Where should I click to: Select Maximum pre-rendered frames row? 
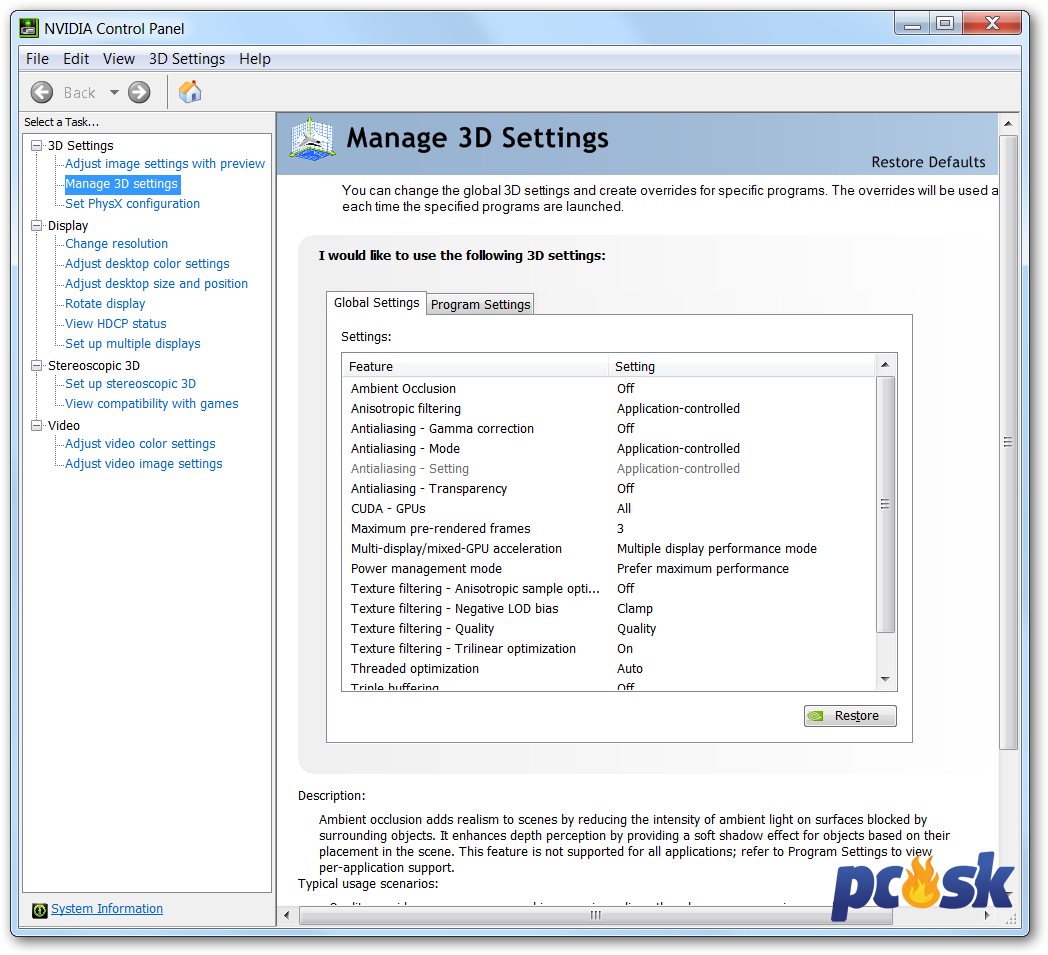coord(609,529)
